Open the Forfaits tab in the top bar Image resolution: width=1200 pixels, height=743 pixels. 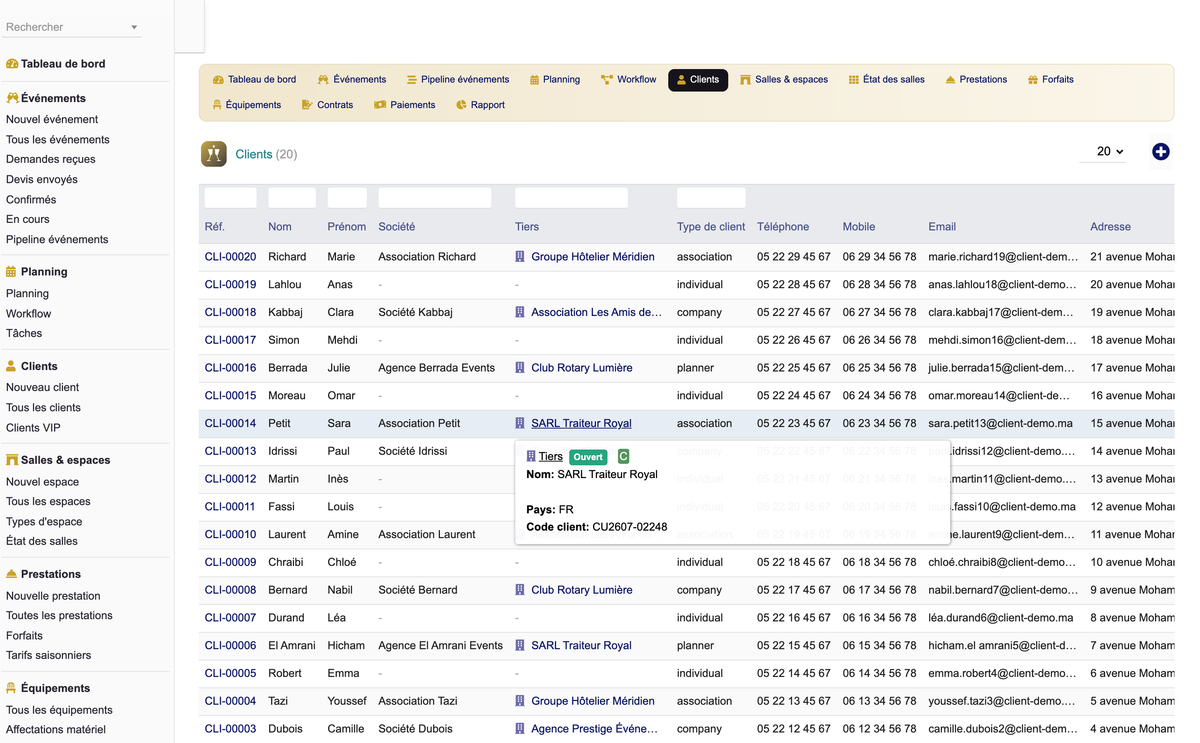pyautogui.click(x=1051, y=80)
